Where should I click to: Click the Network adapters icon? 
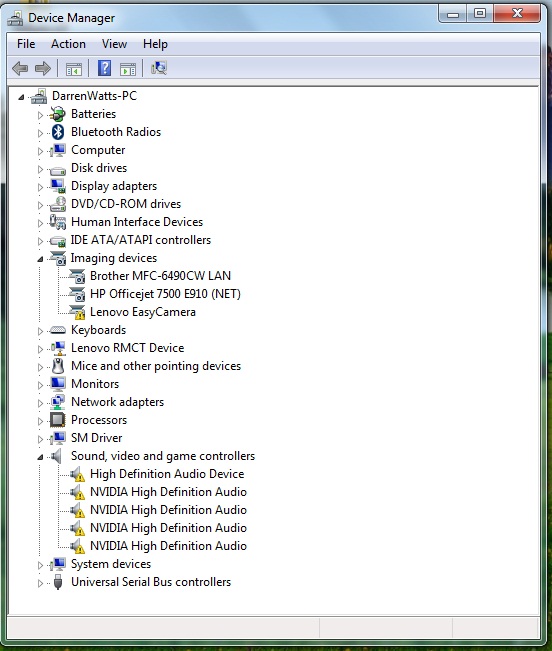[x=58, y=402]
